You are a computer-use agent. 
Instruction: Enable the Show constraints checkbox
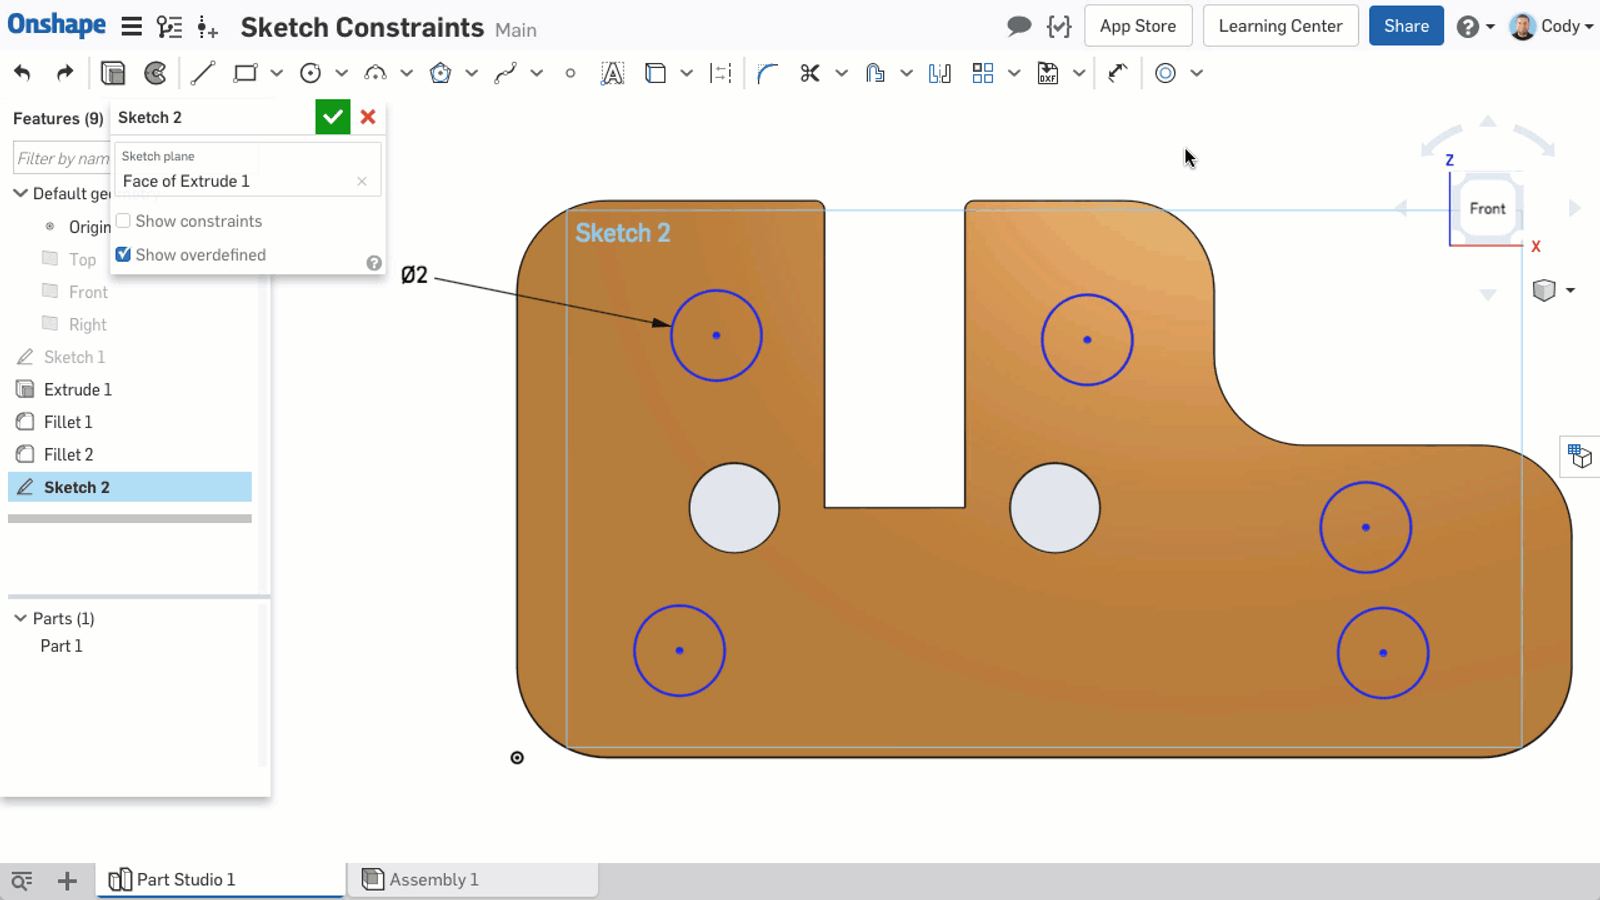pos(122,220)
